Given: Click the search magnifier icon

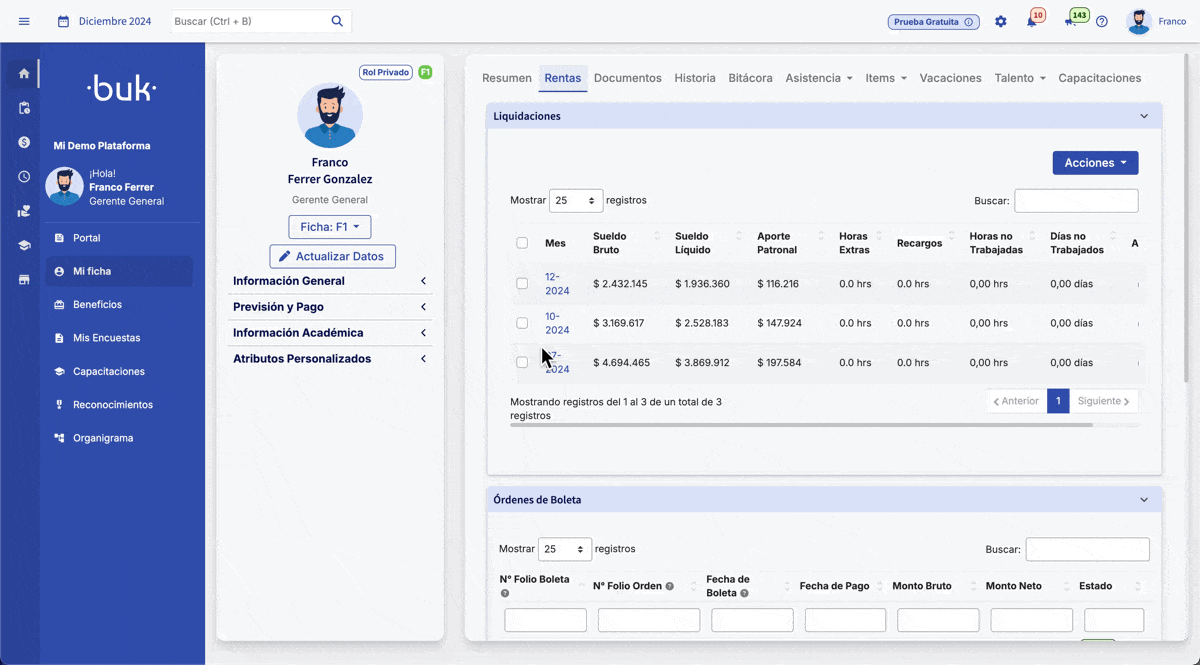Looking at the screenshot, I should pos(337,21).
